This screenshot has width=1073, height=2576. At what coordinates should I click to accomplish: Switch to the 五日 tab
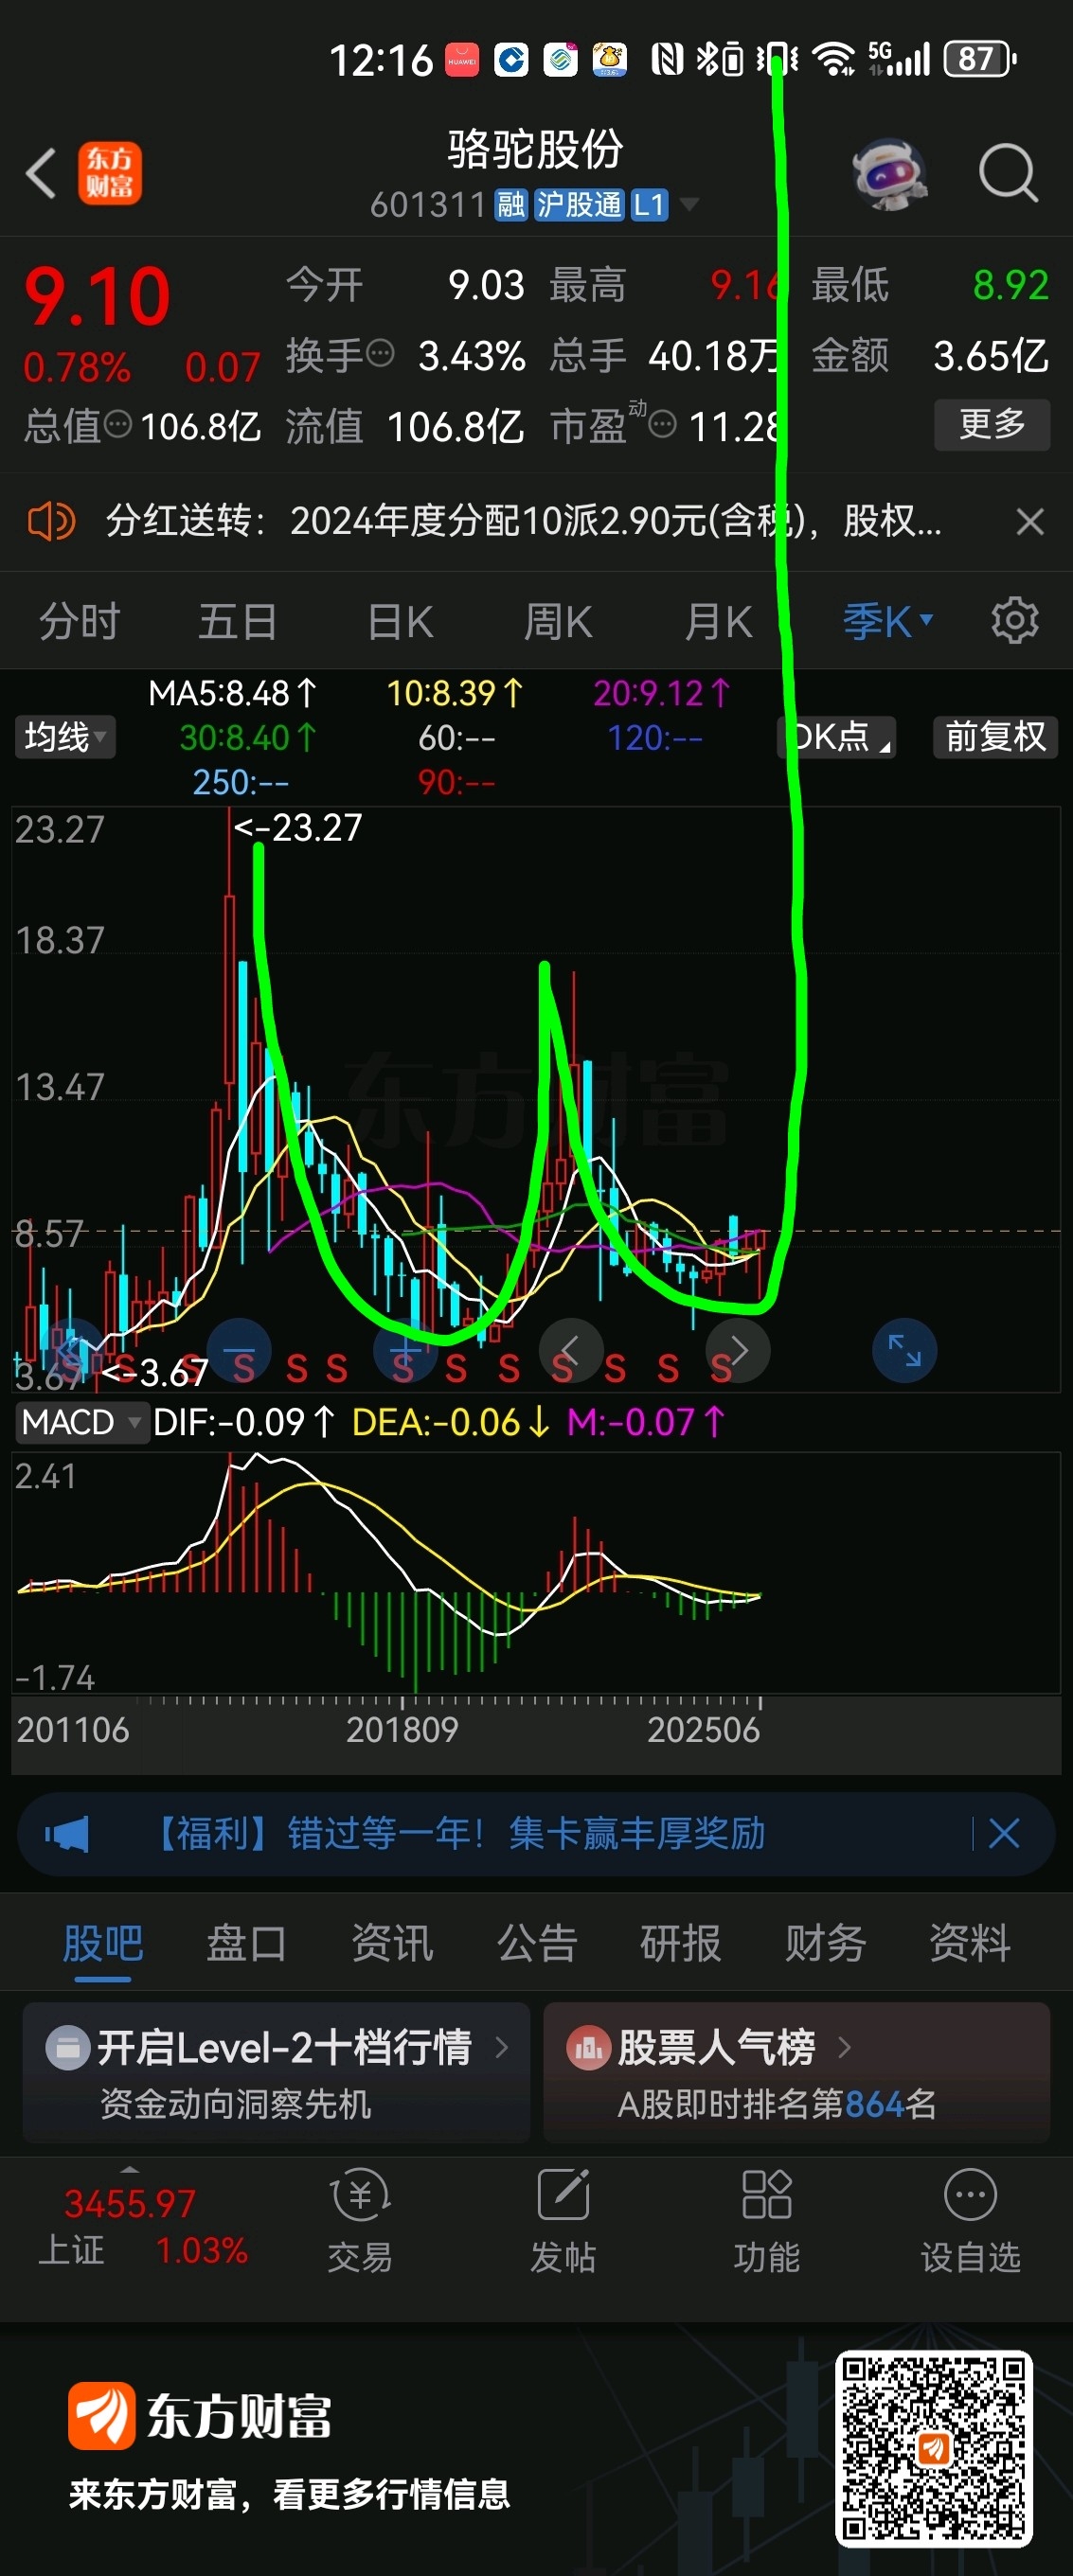tap(237, 622)
